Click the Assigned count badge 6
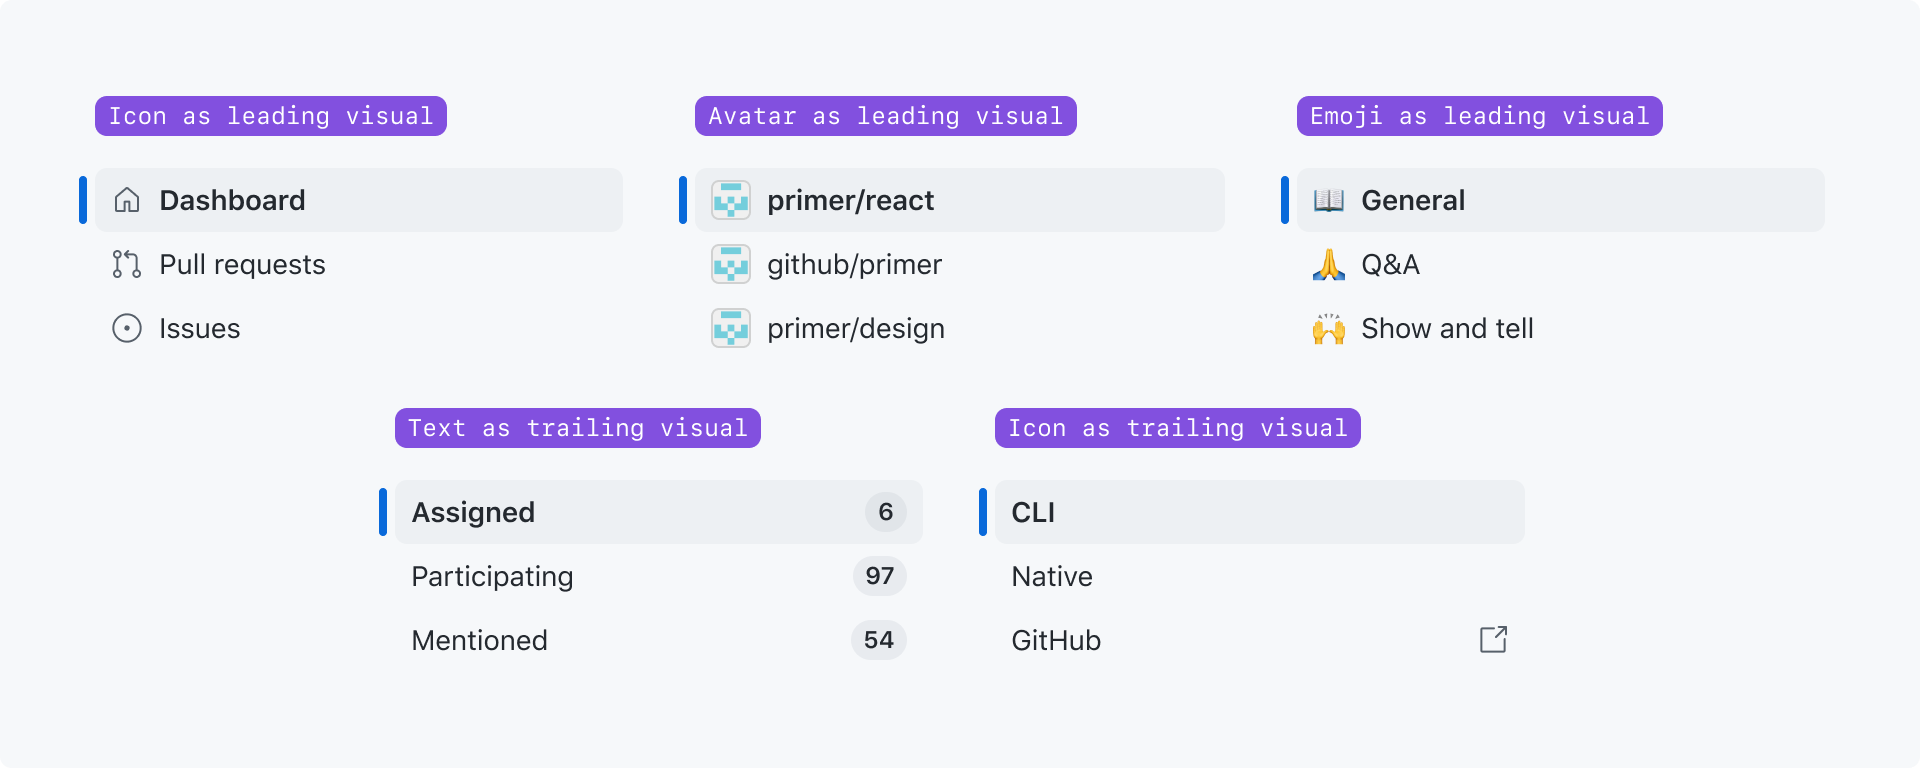The width and height of the screenshot is (1920, 768). (x=886, y=512)
